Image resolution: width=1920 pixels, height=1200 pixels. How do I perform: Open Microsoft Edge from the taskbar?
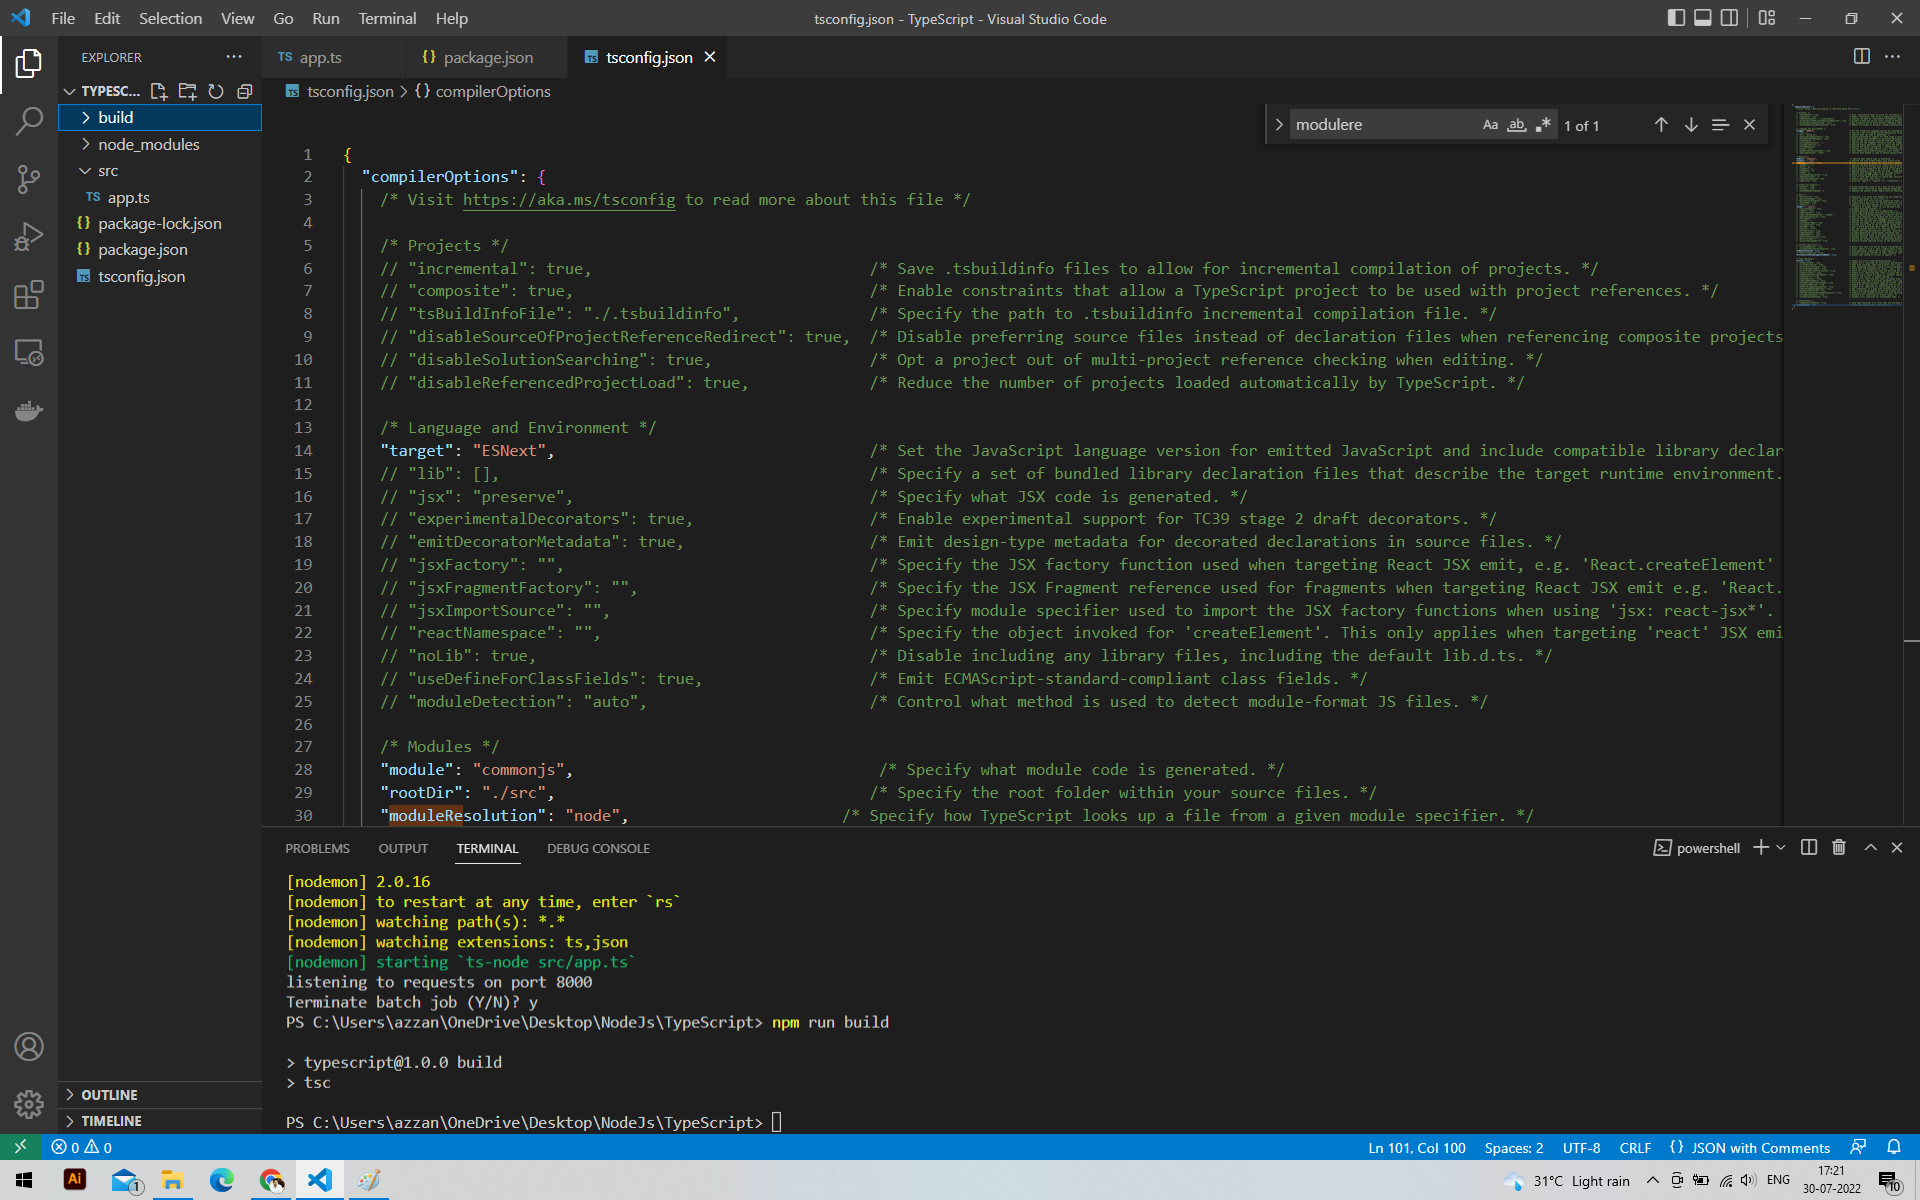pyautogui.click(x=221, y=1180)
